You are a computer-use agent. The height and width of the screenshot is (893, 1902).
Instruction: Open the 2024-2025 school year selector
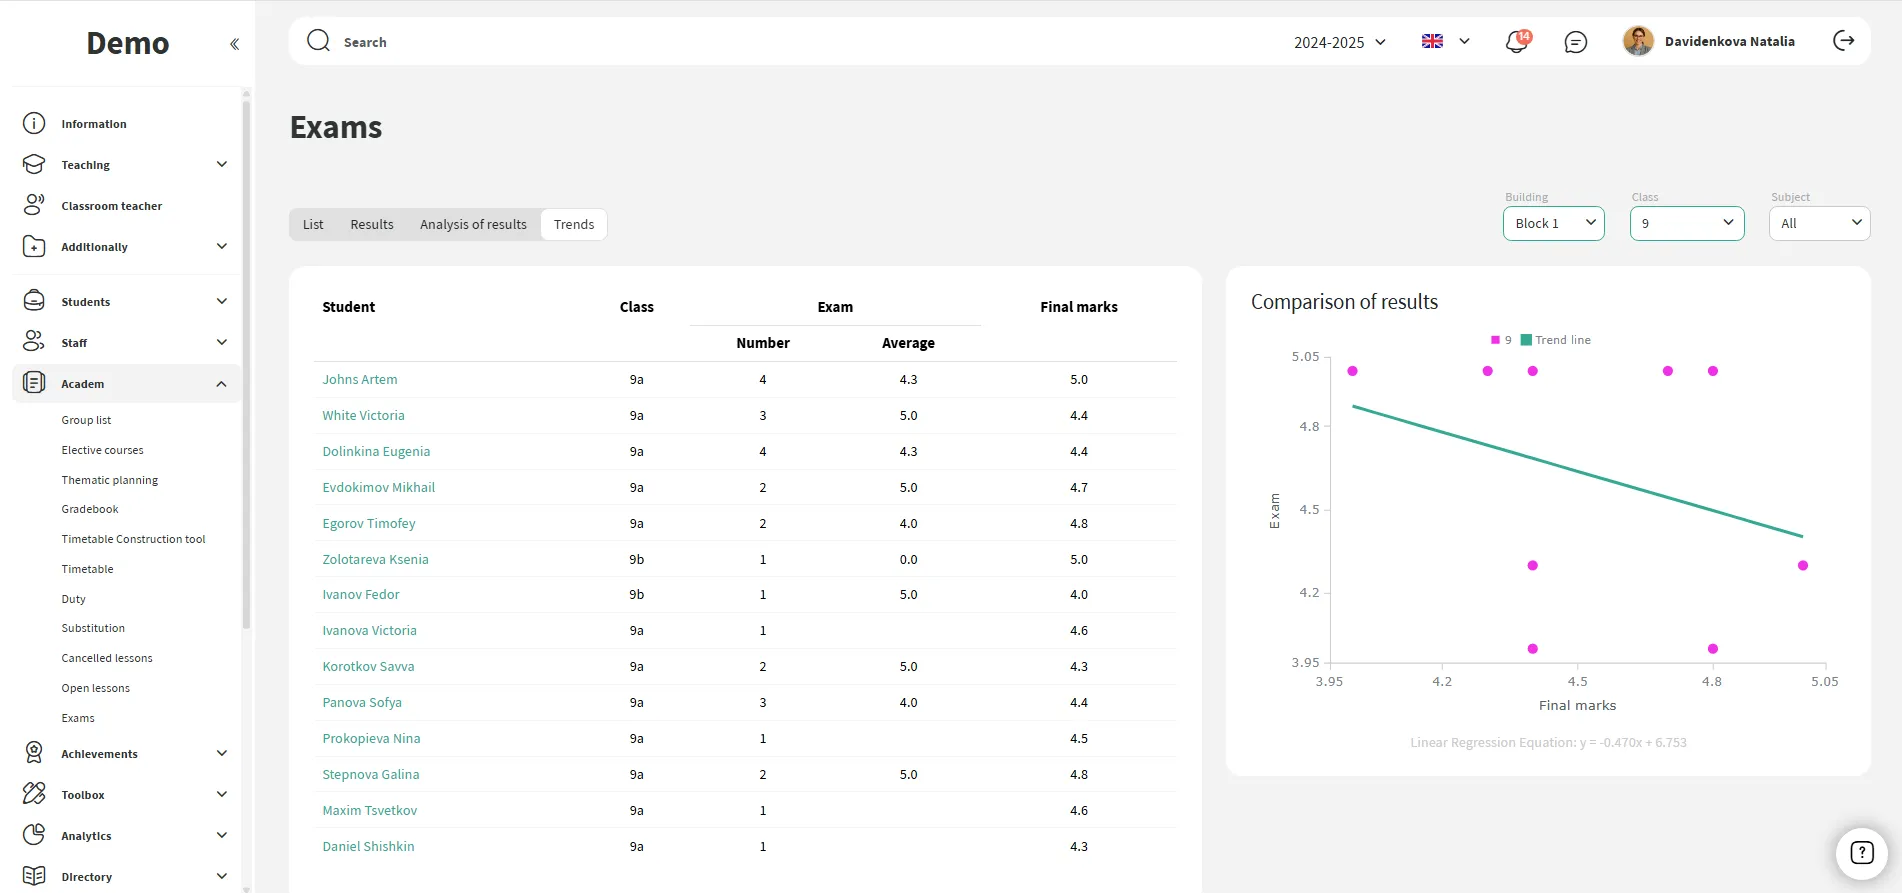[1339, 42]
